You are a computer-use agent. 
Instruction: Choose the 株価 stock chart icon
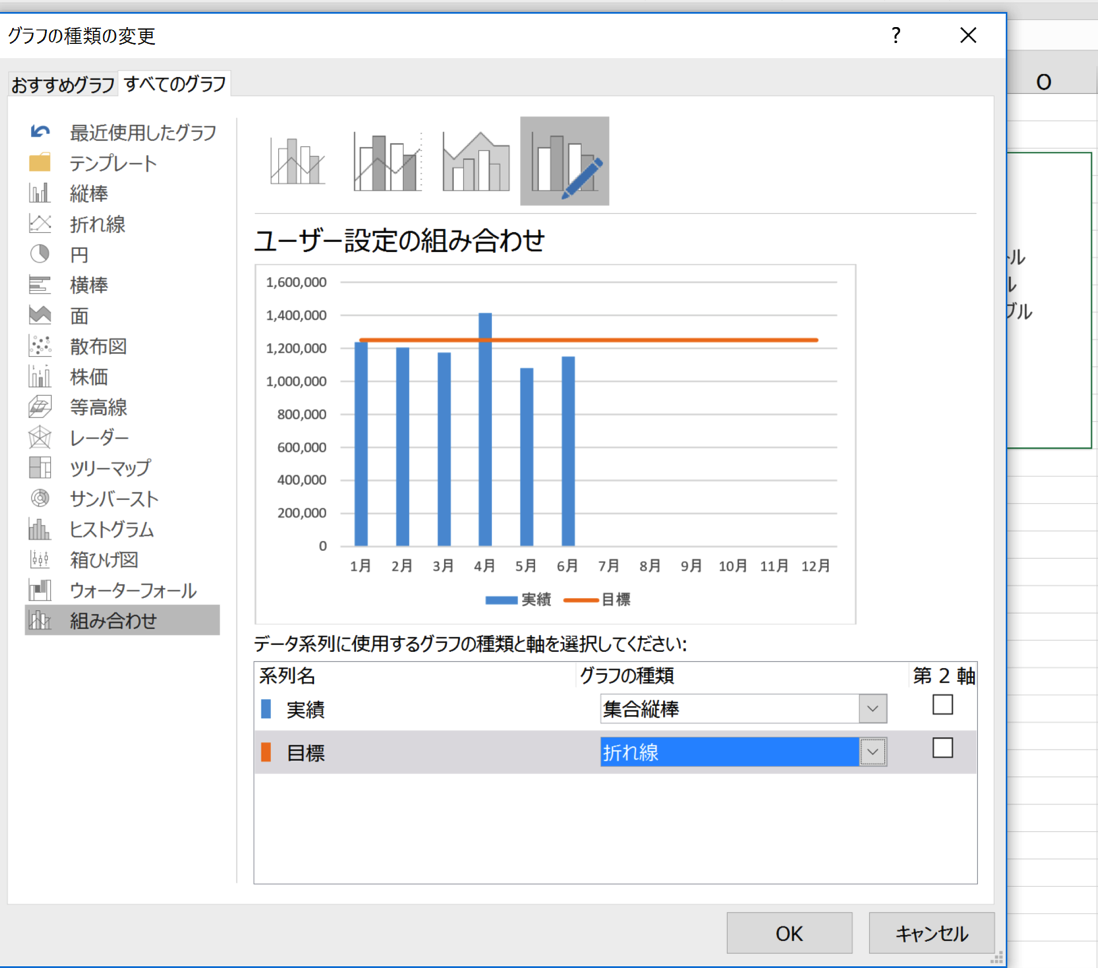click(40, 376)
